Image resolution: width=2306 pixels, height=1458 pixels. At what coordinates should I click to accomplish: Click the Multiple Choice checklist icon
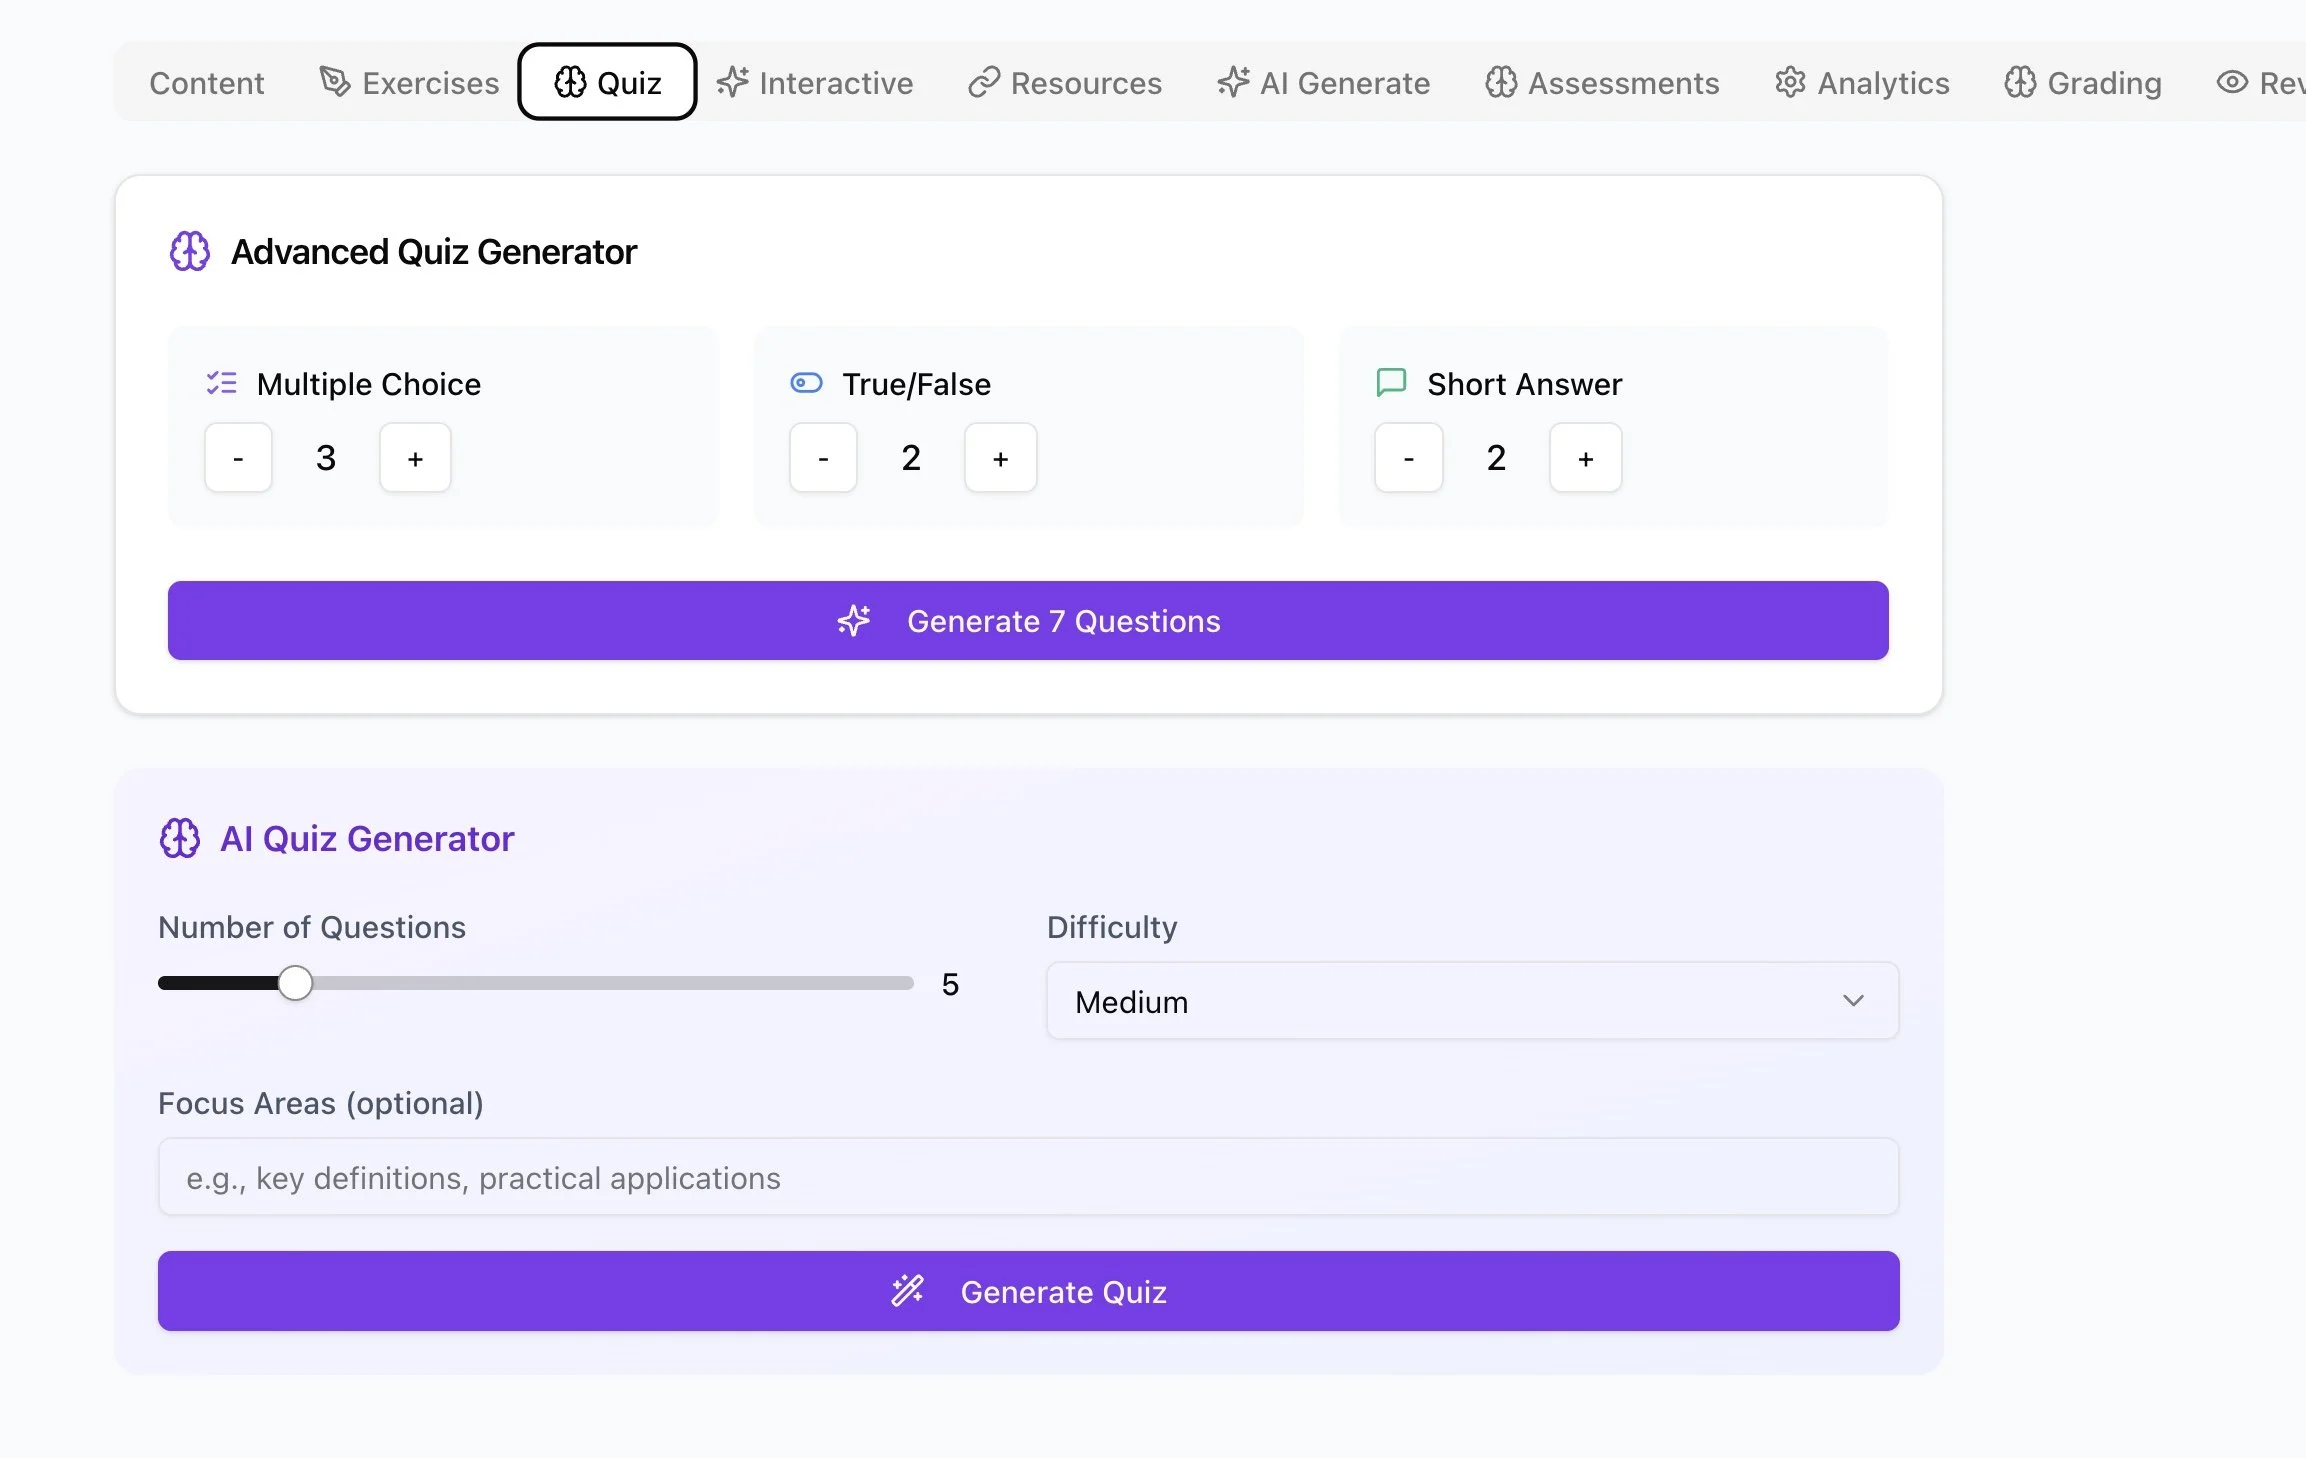(221, 383)
